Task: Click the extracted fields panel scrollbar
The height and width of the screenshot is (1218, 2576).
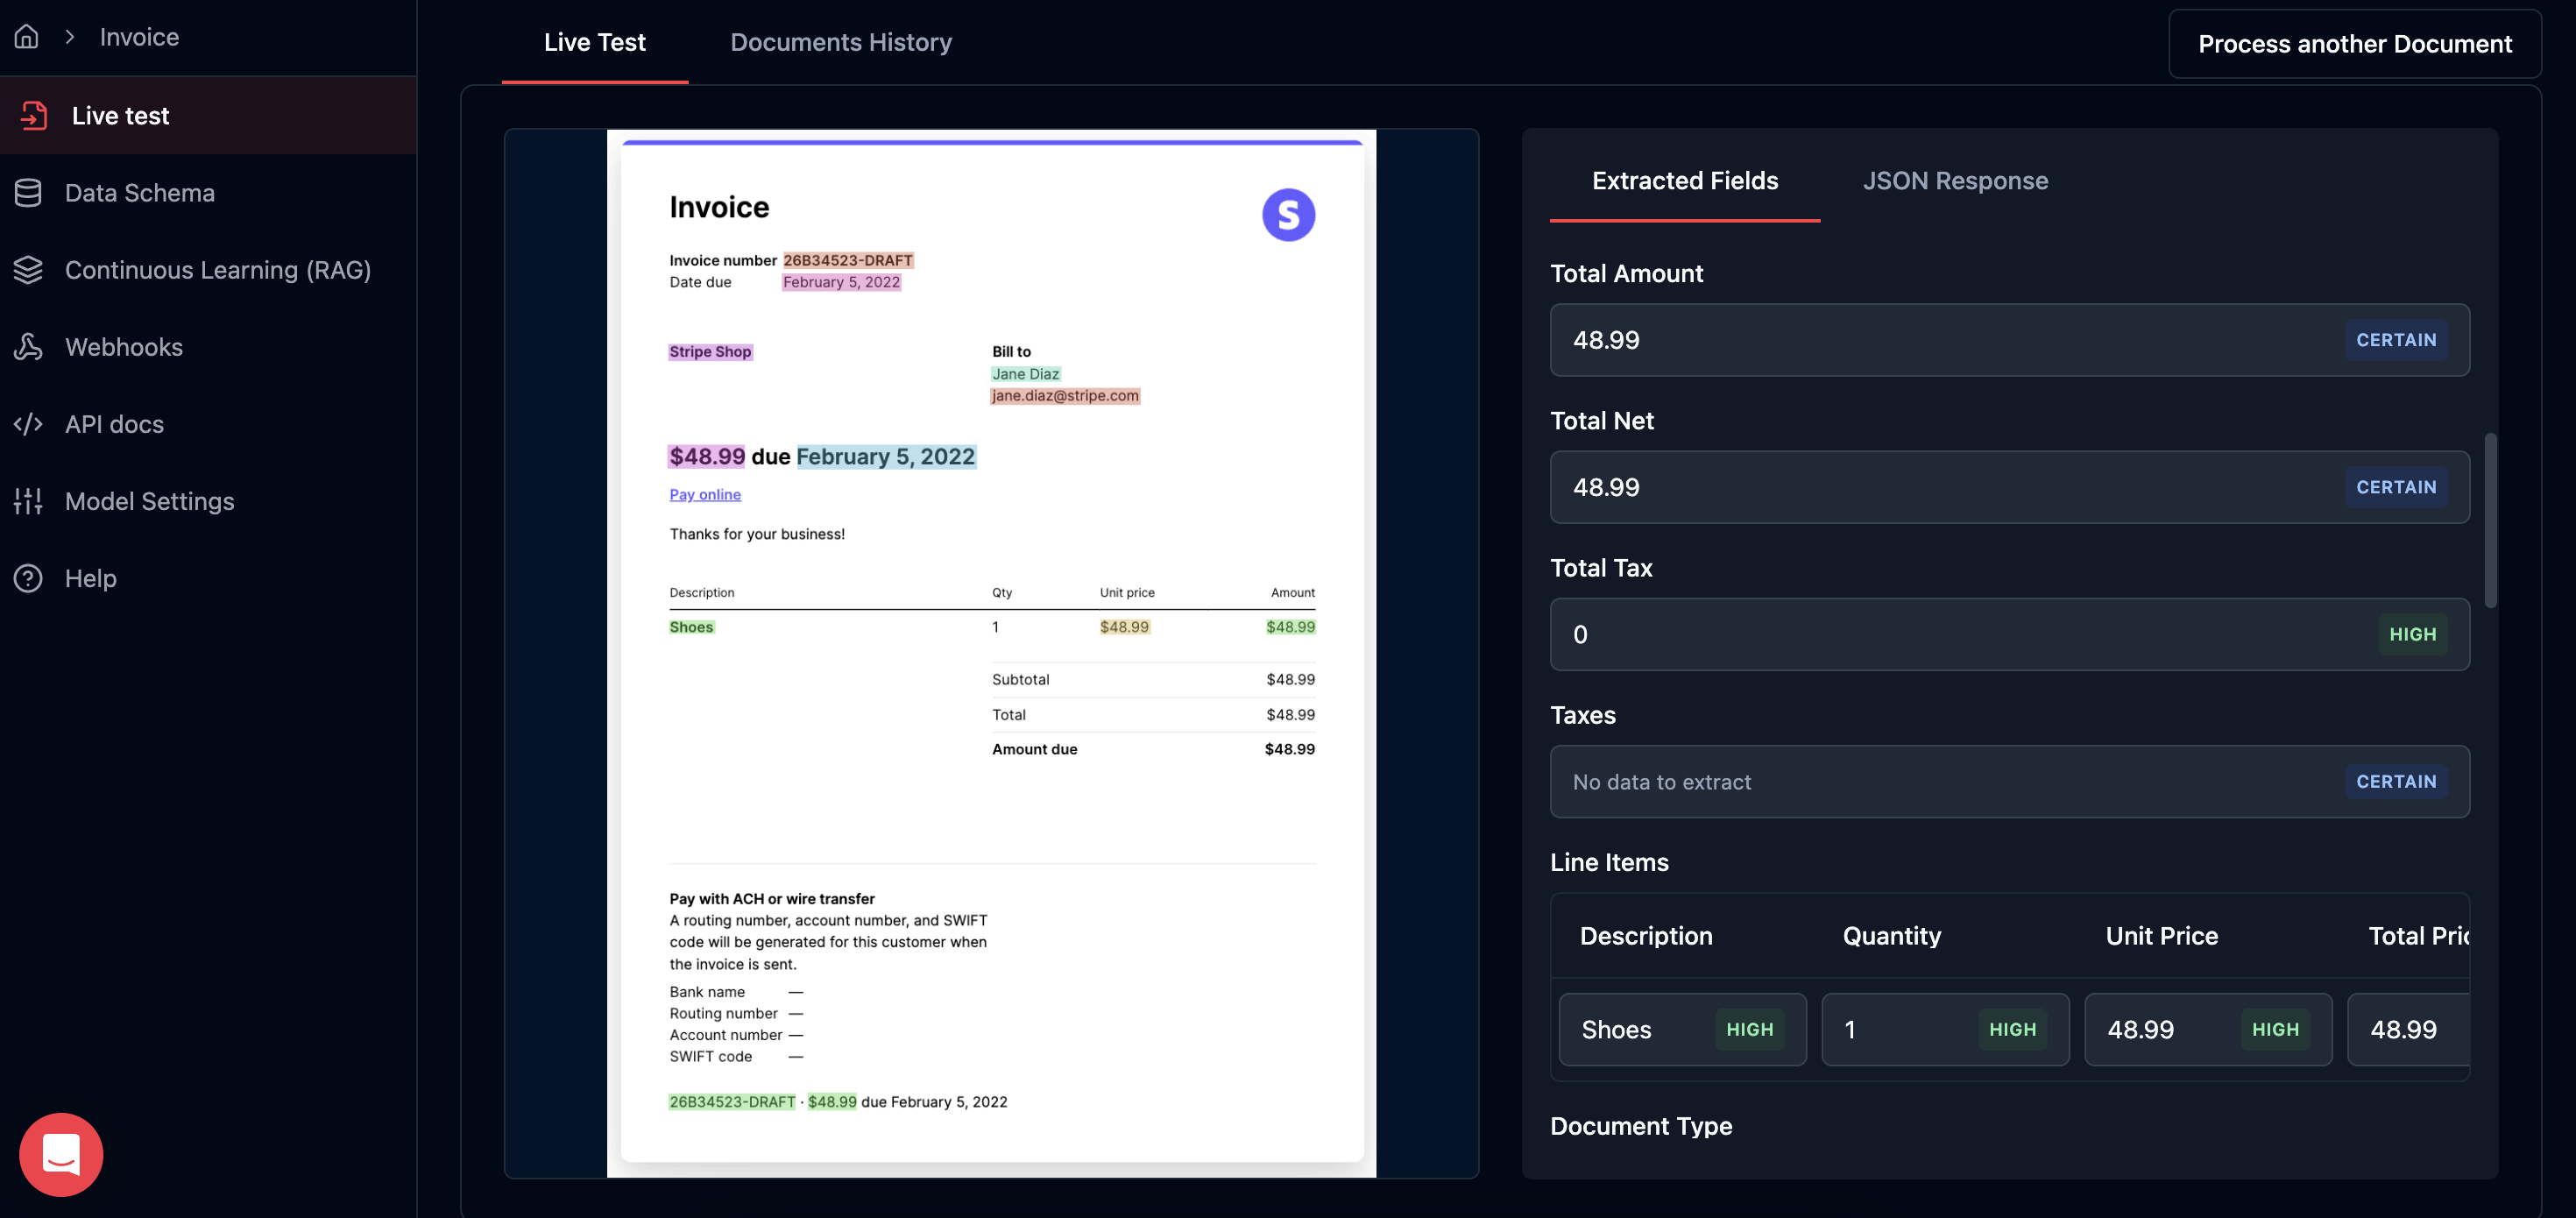Action: [x=2490, y=520]
